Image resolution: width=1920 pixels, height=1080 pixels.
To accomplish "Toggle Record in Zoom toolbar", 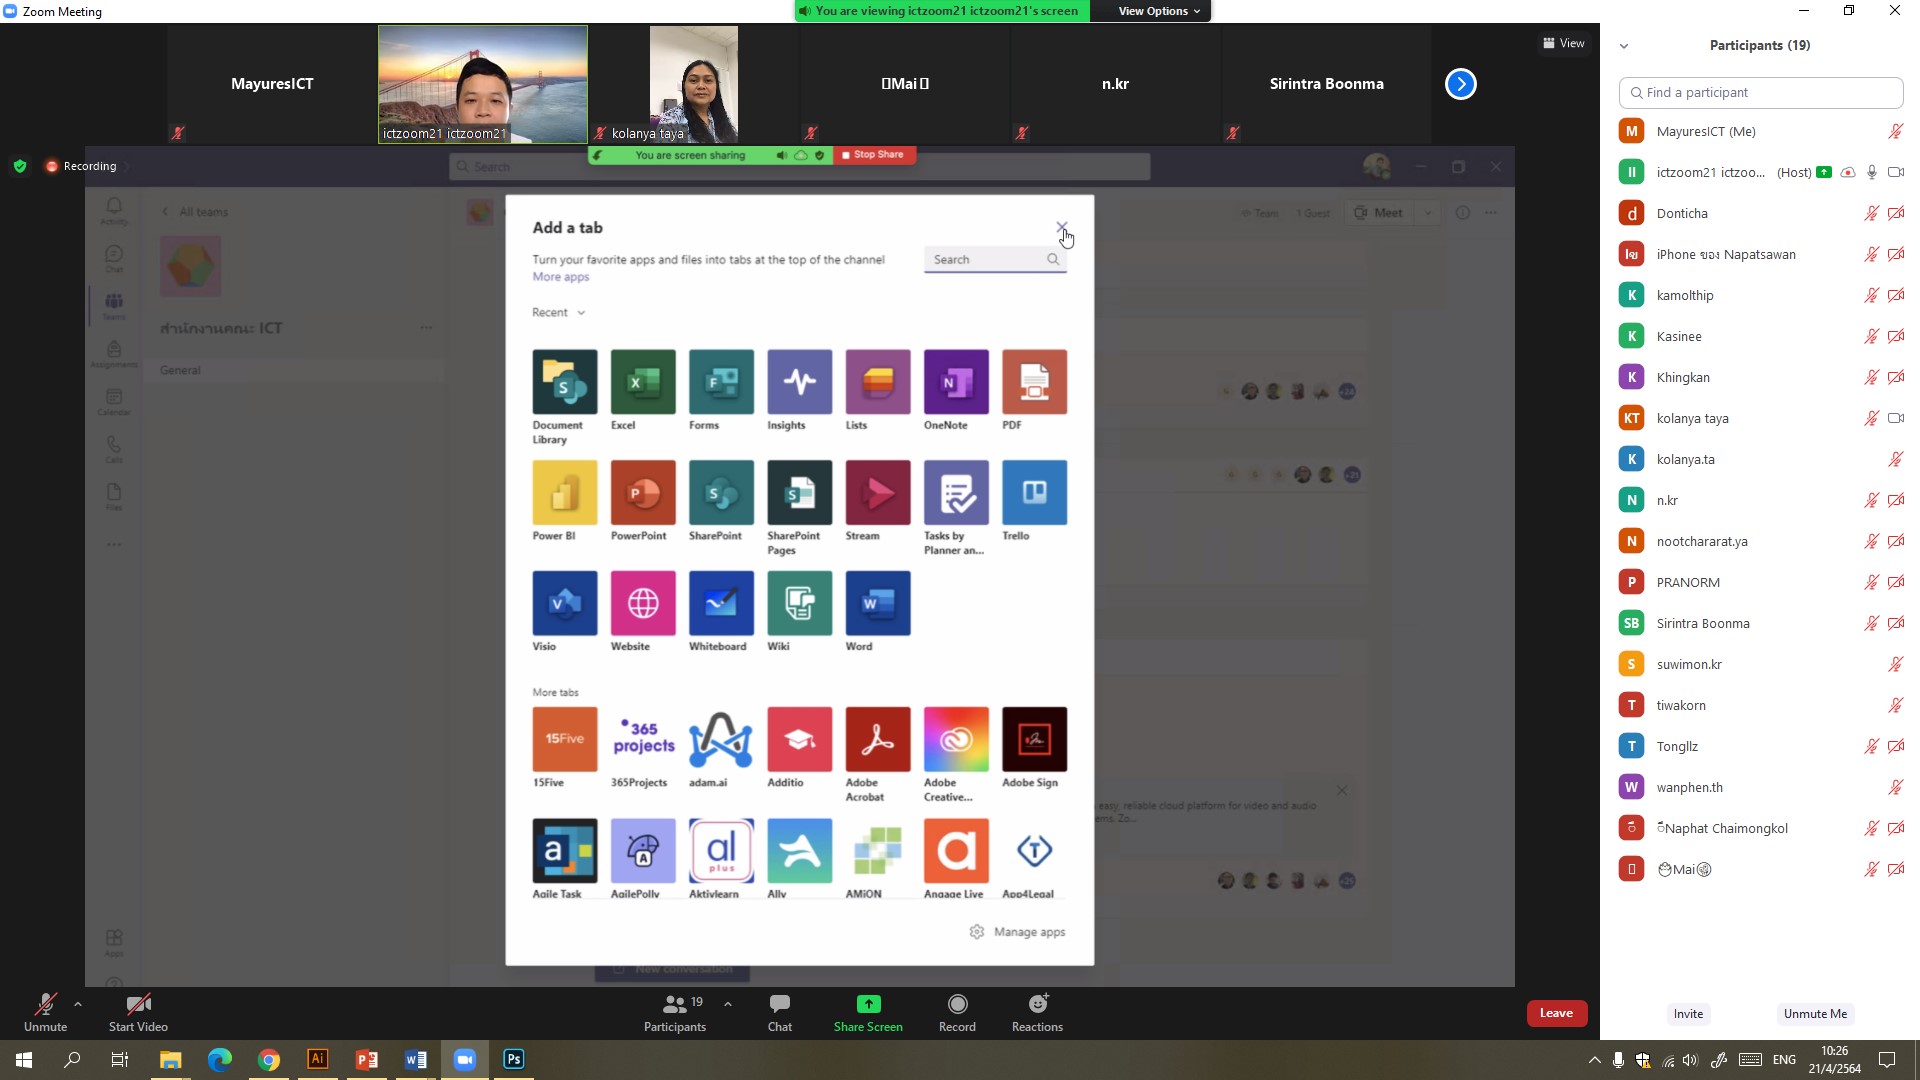I will tap(957, 1012).
